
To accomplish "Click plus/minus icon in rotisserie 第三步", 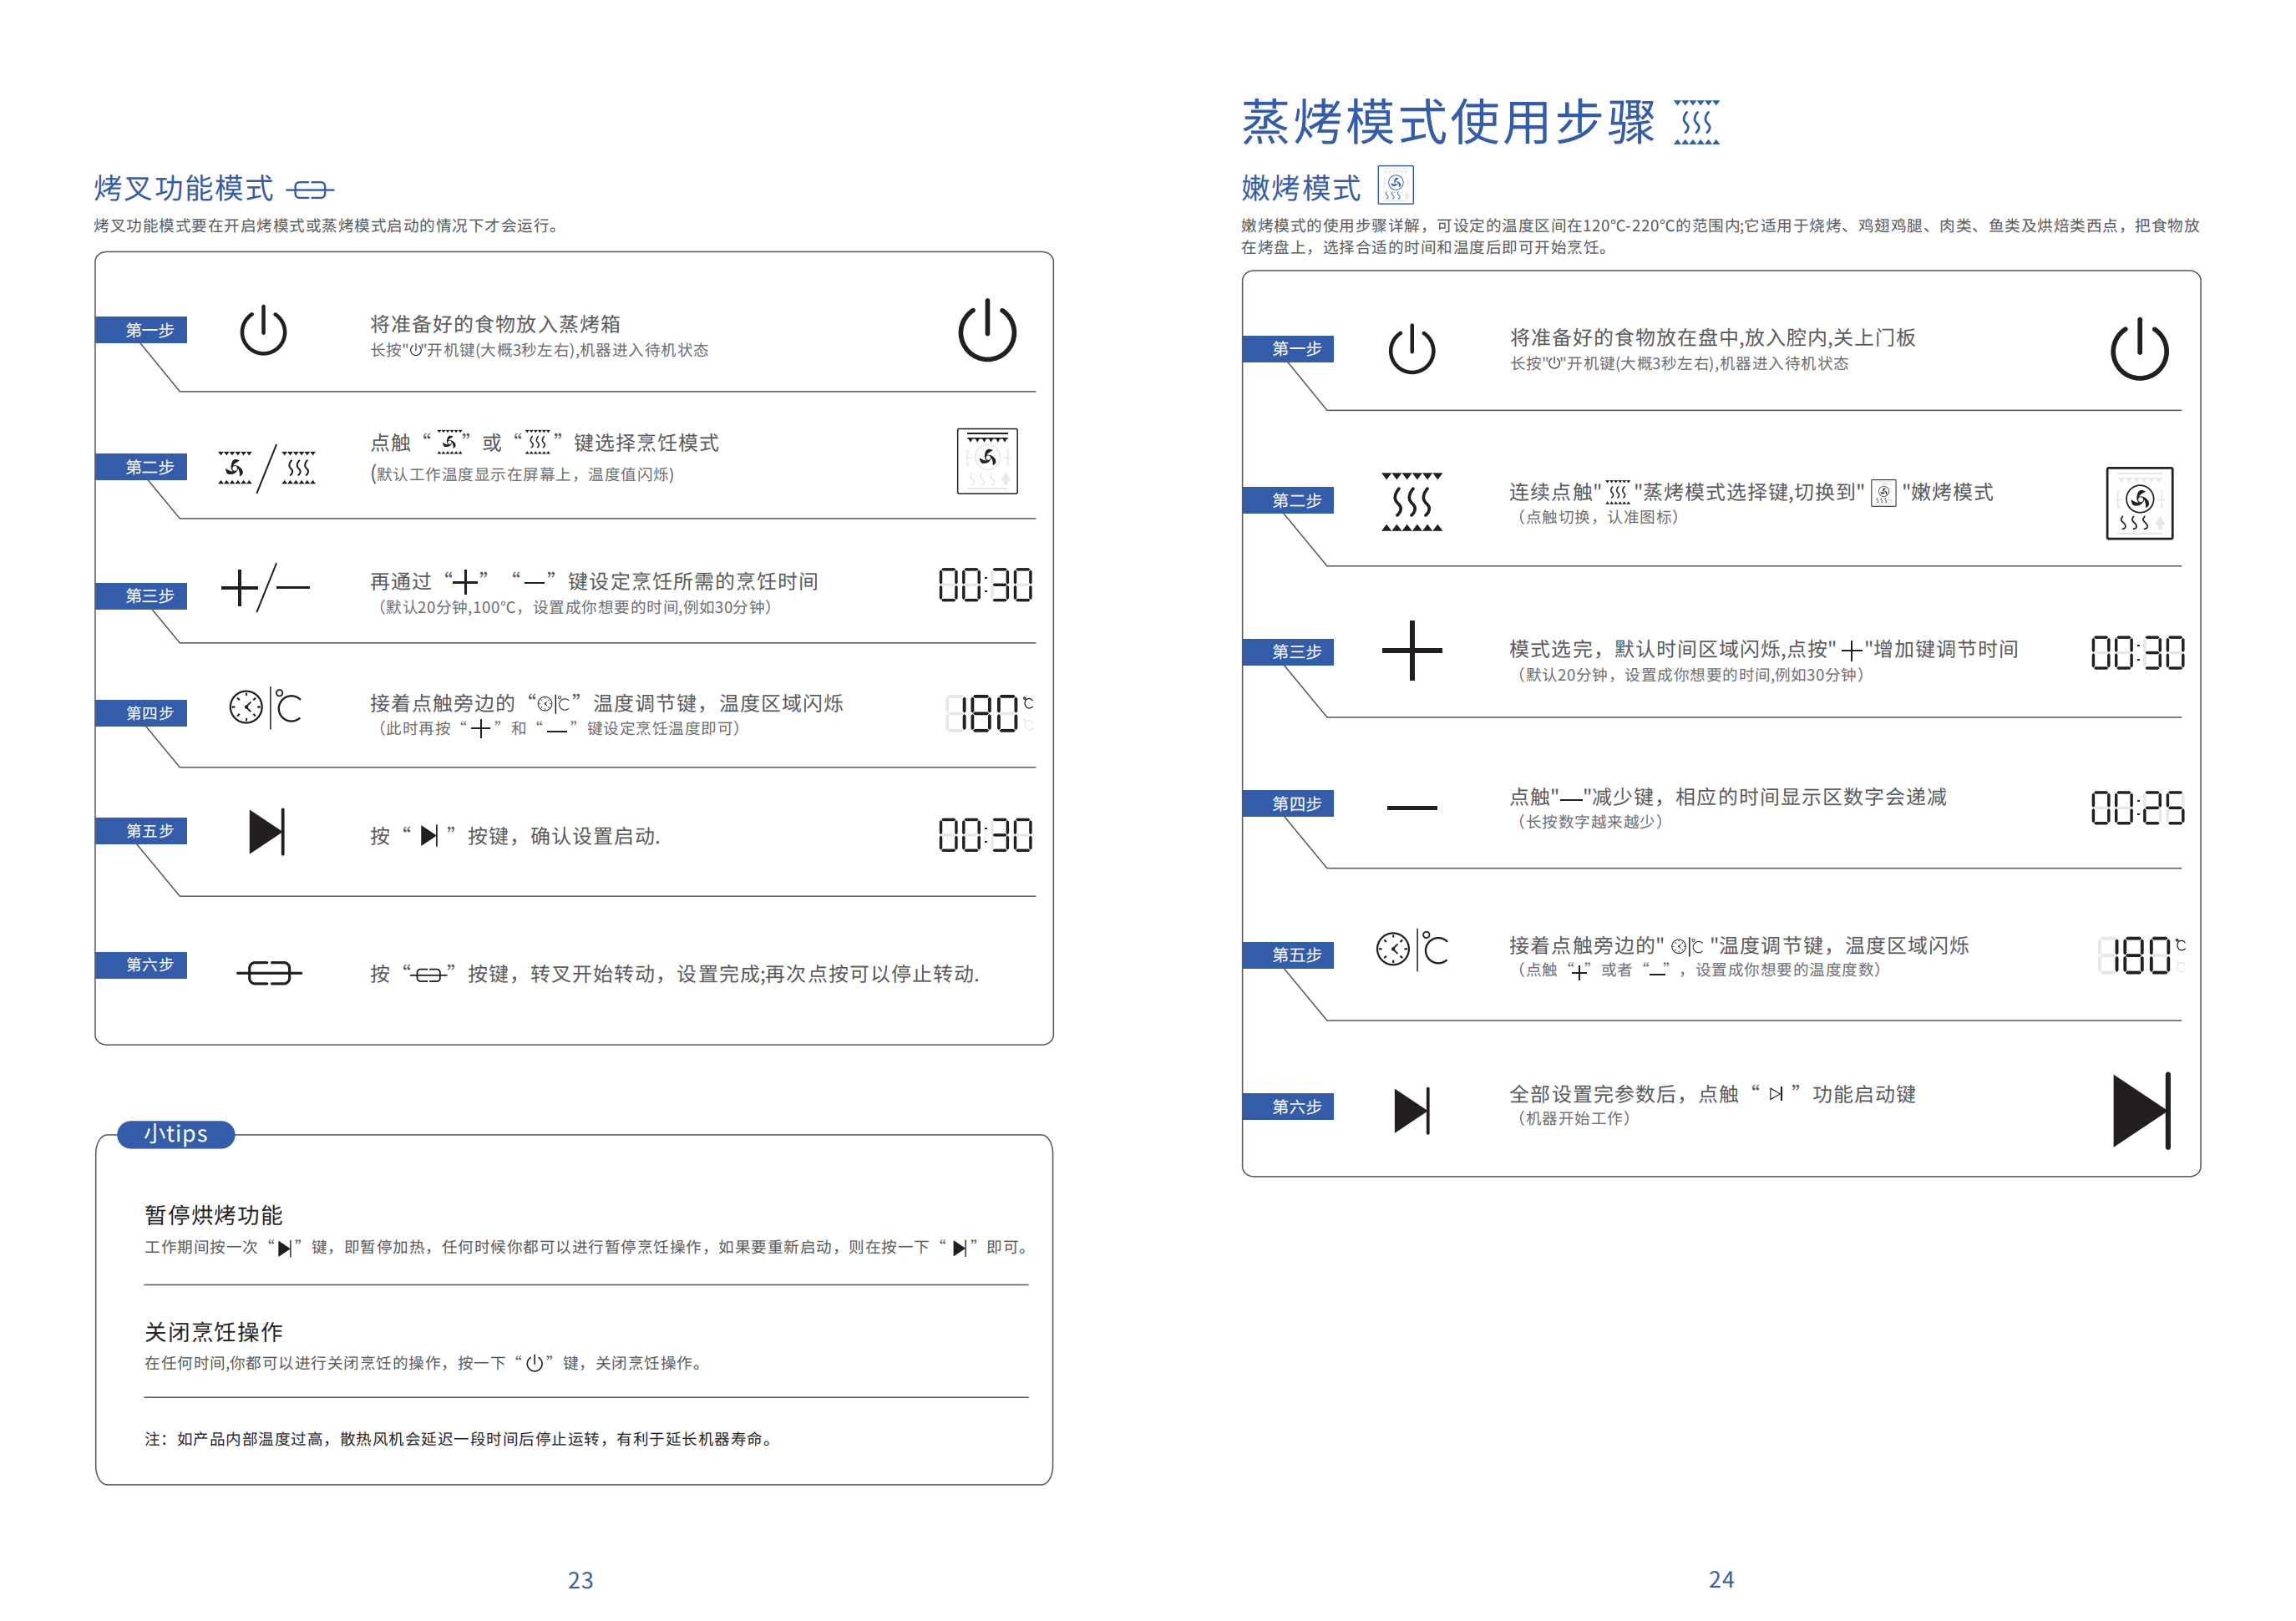I will pos(265,587).
